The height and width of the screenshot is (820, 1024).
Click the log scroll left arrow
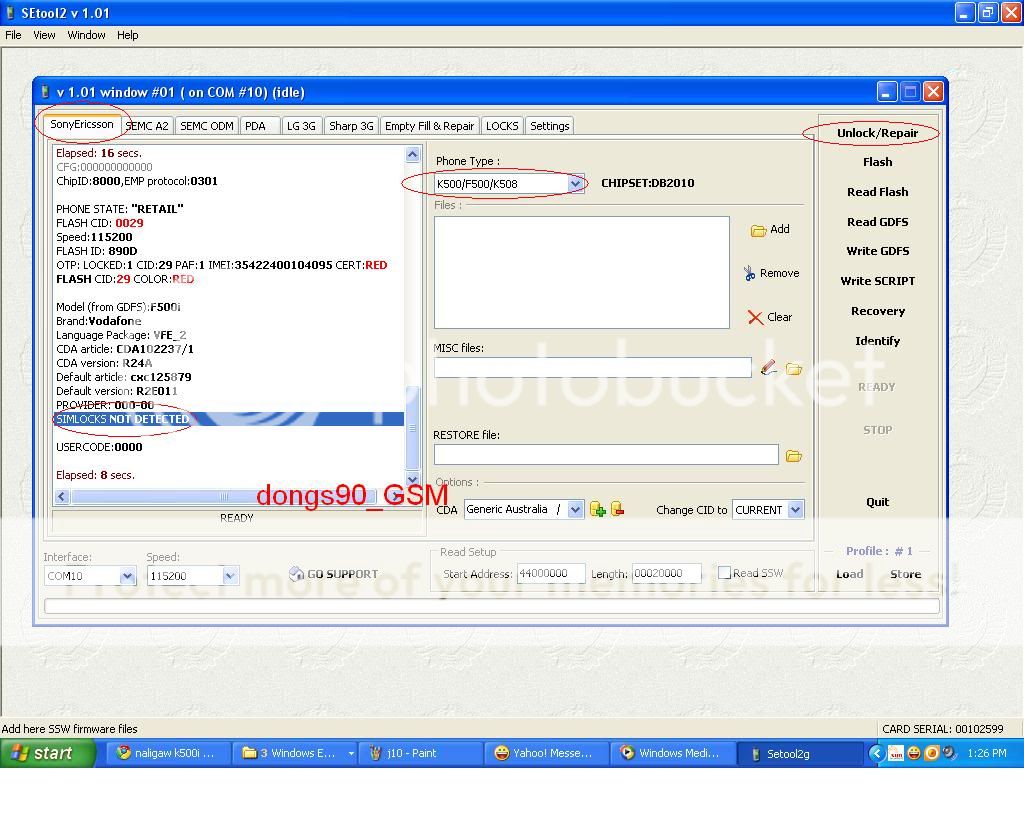[62, 497]
